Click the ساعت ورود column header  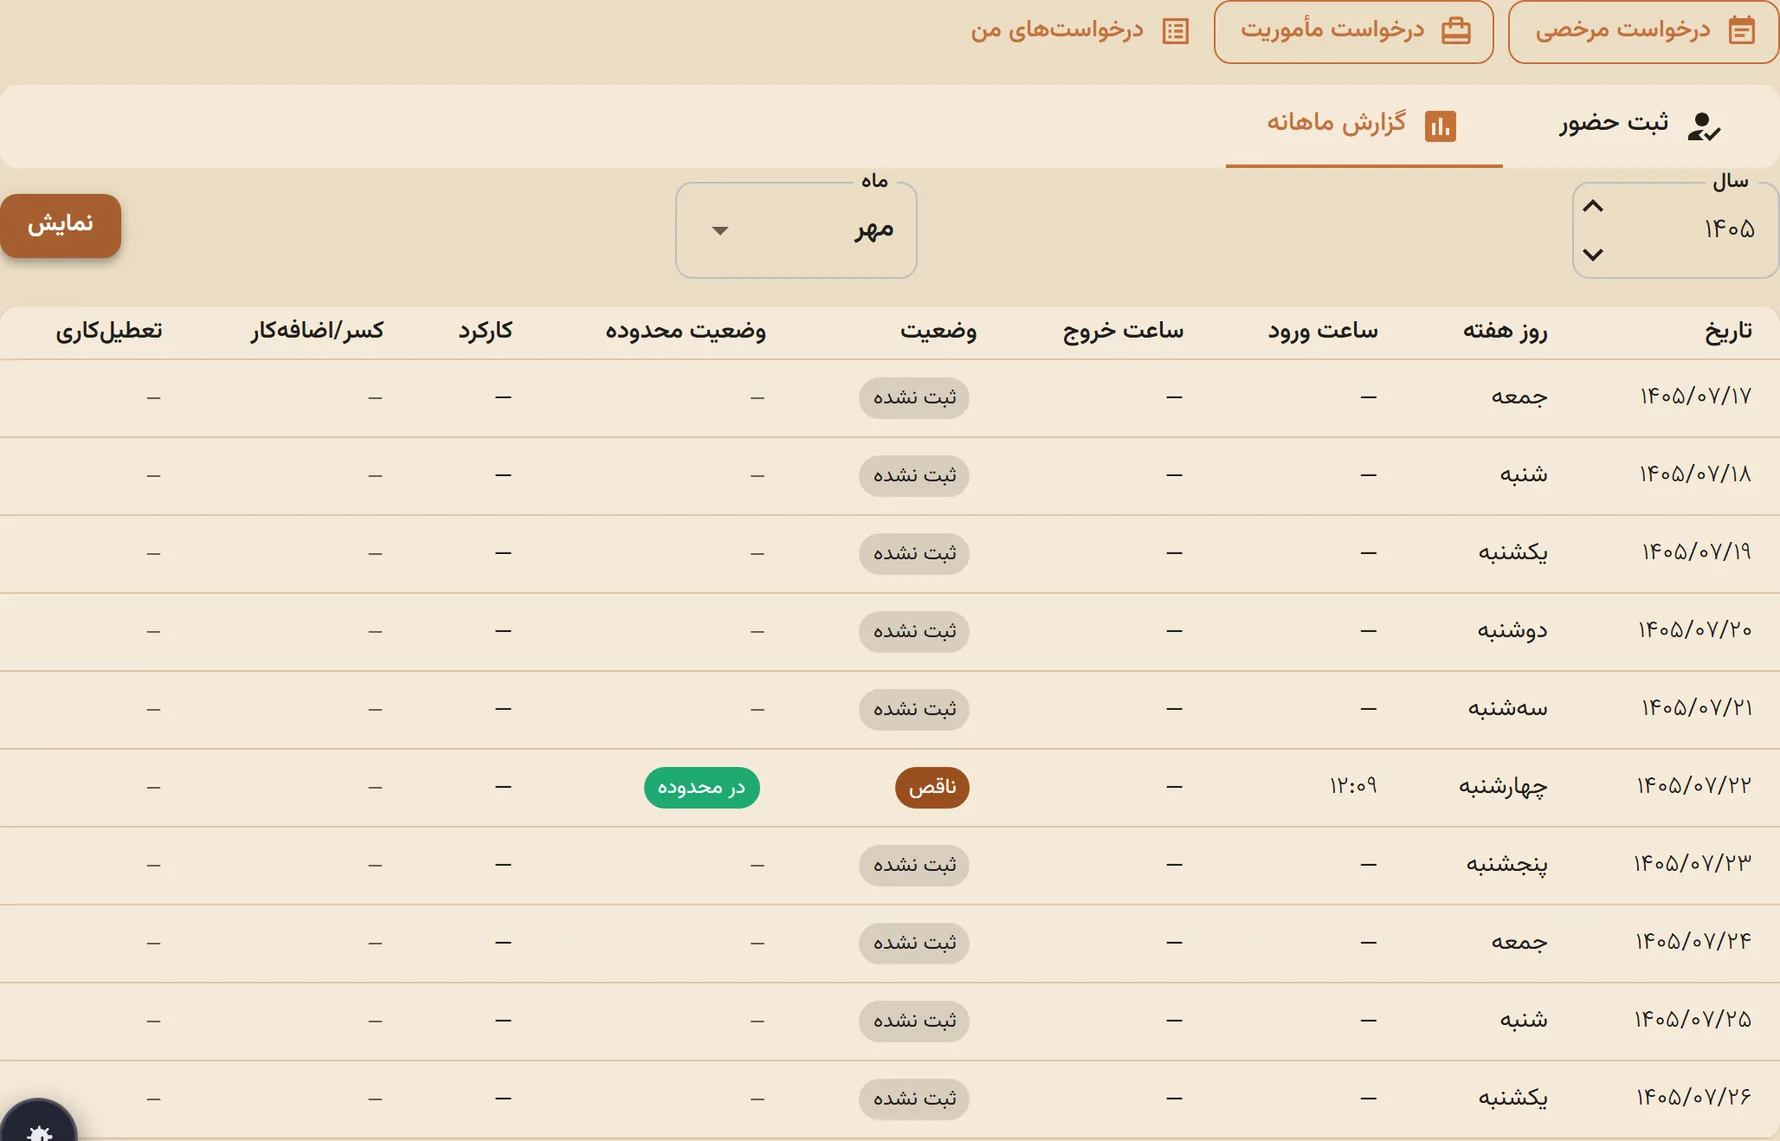(1323, 331)
